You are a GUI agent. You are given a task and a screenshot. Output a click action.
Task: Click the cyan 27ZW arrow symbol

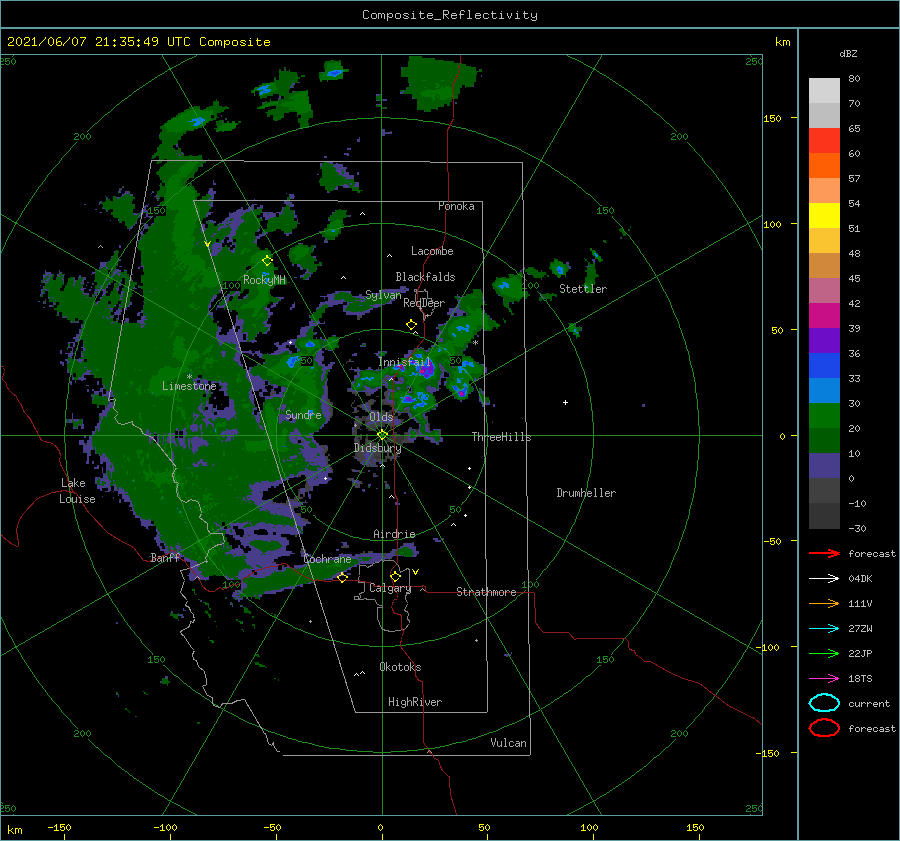[824, 629]
